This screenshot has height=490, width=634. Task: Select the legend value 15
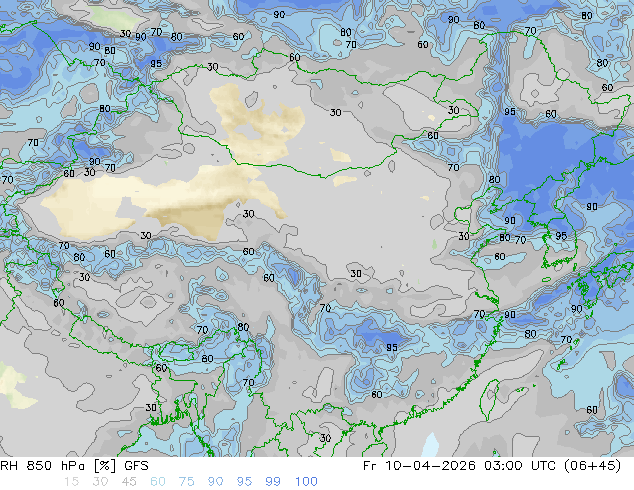[x=72, y=482]
